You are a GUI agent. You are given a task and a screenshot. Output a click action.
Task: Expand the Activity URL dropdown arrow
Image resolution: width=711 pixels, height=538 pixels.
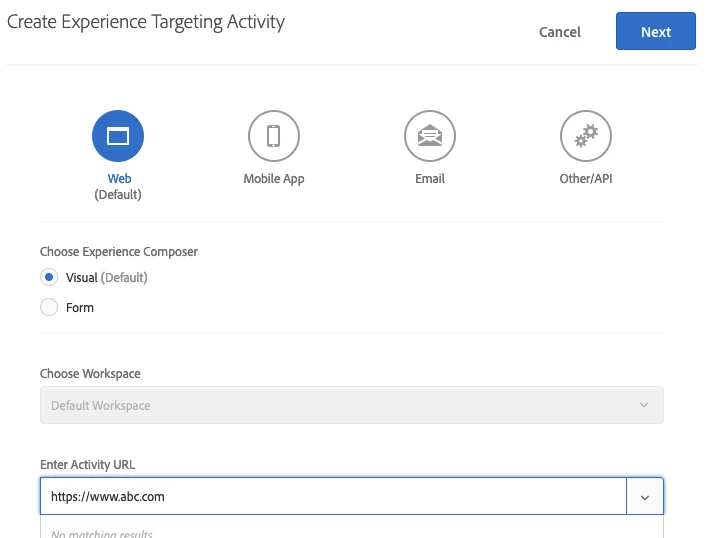[x=645, y=496]
